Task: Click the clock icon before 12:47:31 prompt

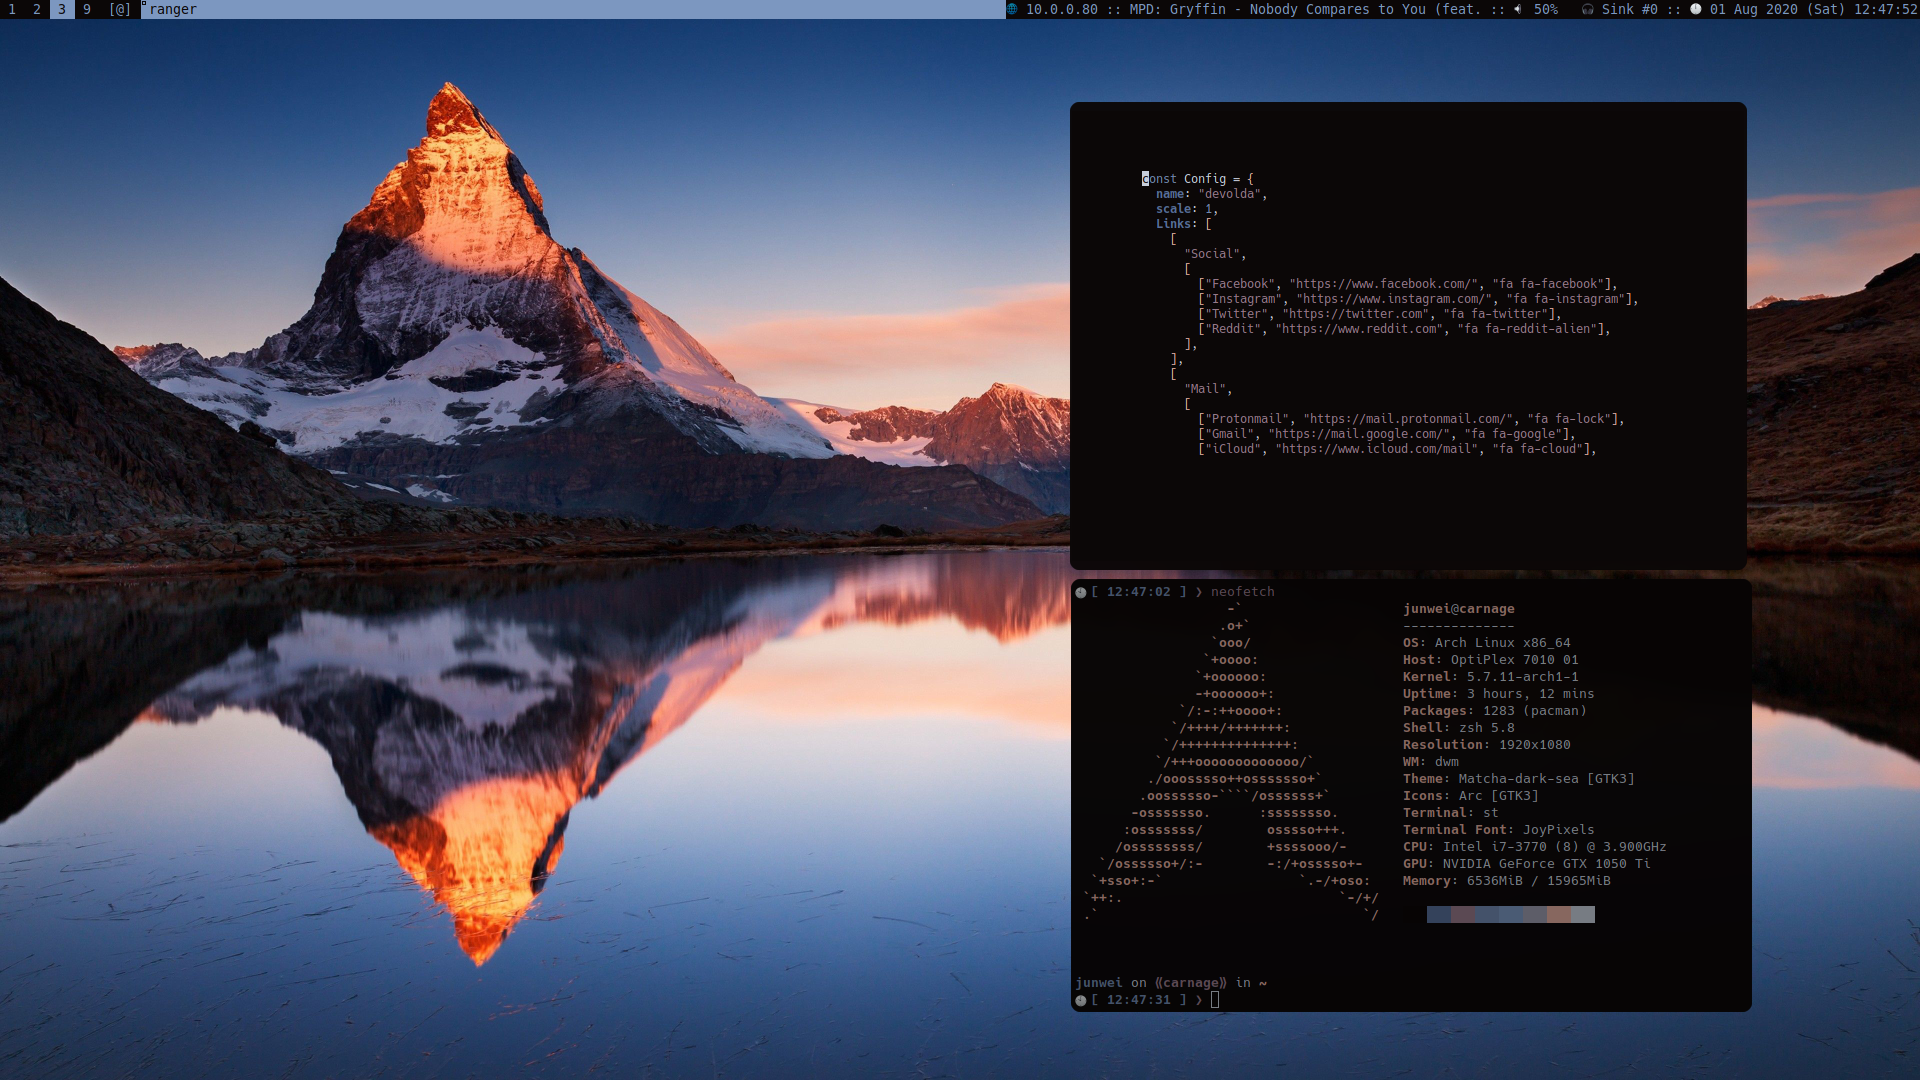Action: coord(1081,1000)
